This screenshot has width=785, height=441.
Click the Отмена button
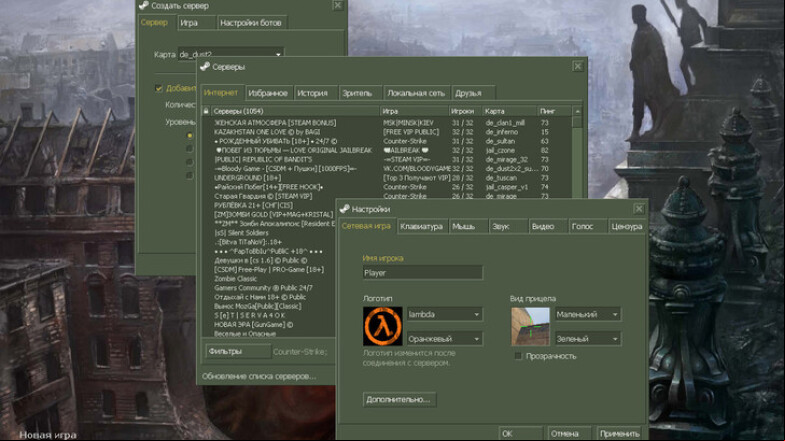click(570, 433)
